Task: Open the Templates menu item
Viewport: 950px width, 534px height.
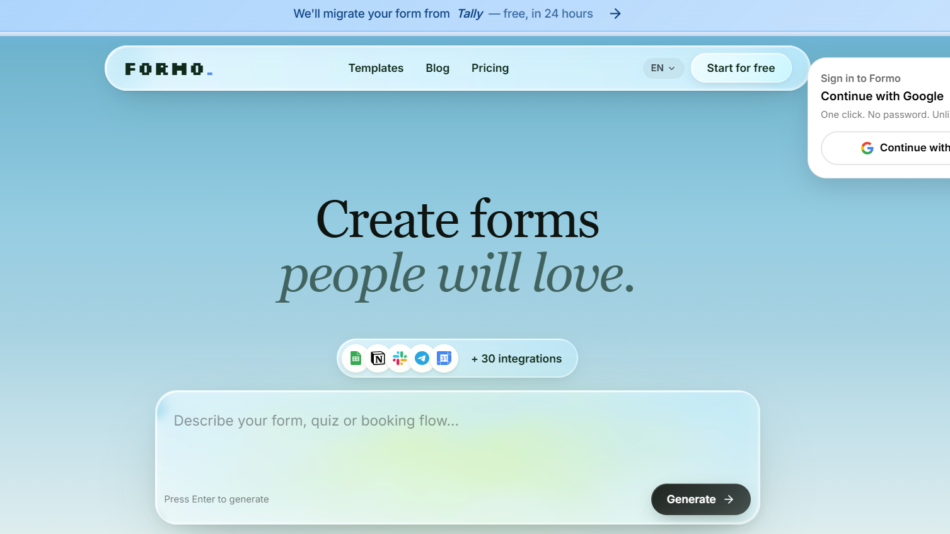Action: pos(376,68)
